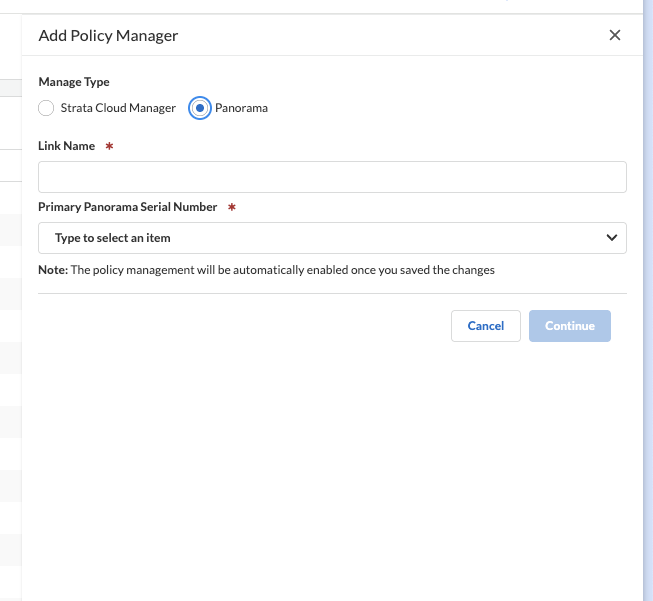Click the red asterisk beside Link Name

tap(109, 146)
